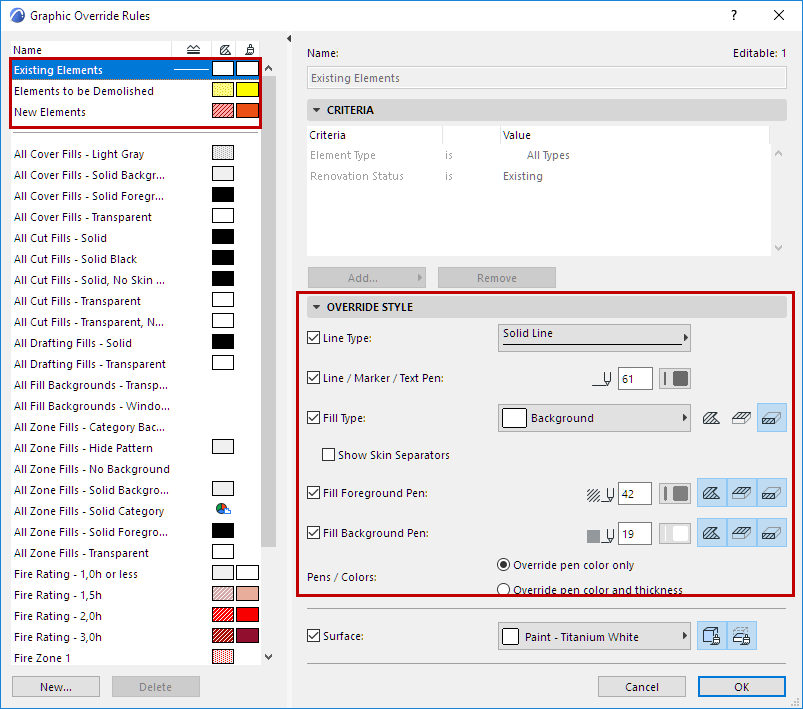
Task: Click category color icon for Solid Category row
Action: click(223, 509)
